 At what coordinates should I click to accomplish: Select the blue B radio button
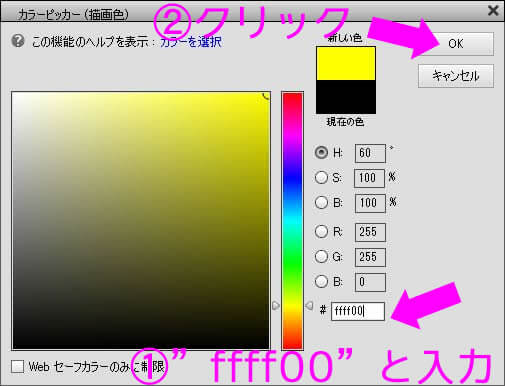[321, 281]
